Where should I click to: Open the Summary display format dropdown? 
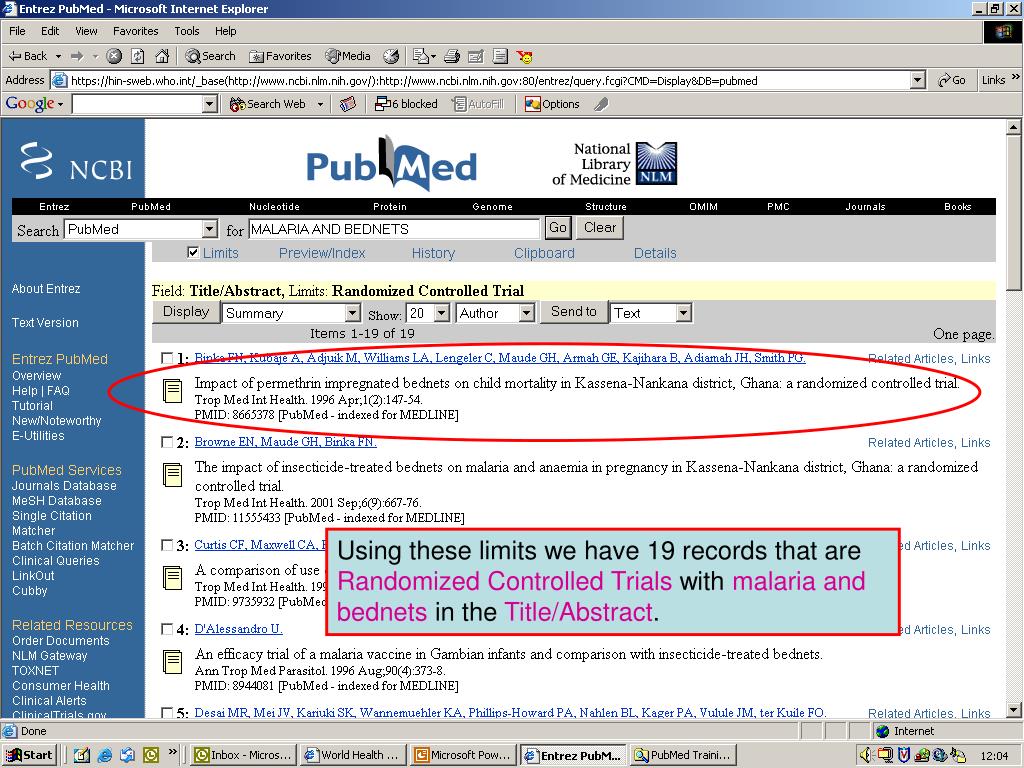353,313
